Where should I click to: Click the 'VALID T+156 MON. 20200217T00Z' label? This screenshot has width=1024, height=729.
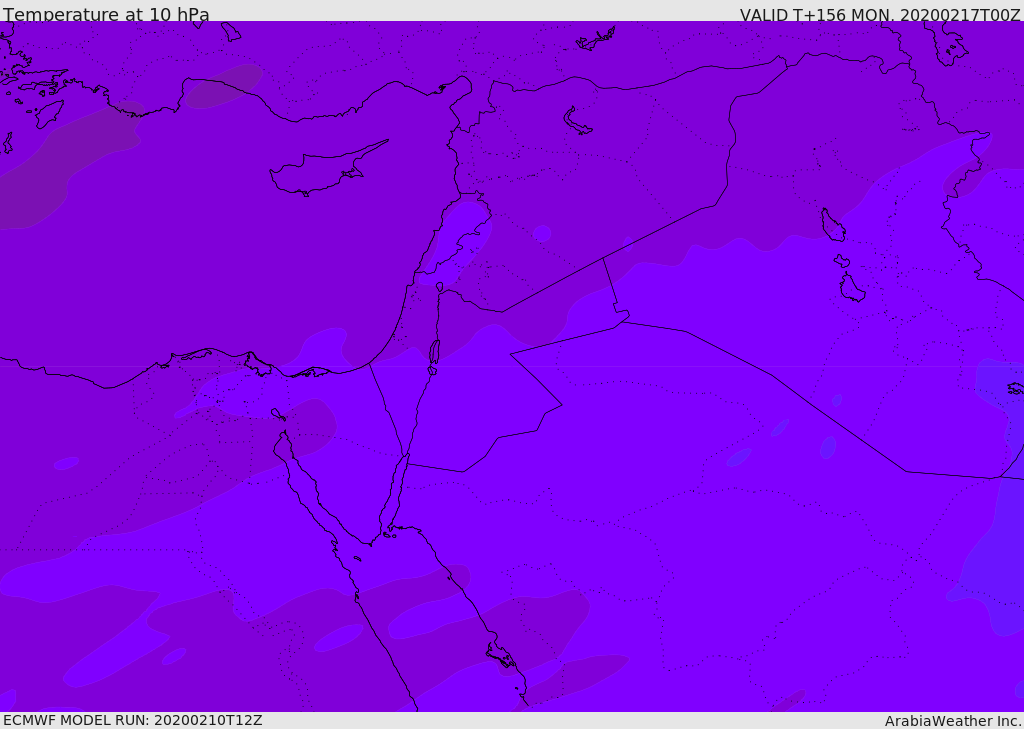(880, 15)
